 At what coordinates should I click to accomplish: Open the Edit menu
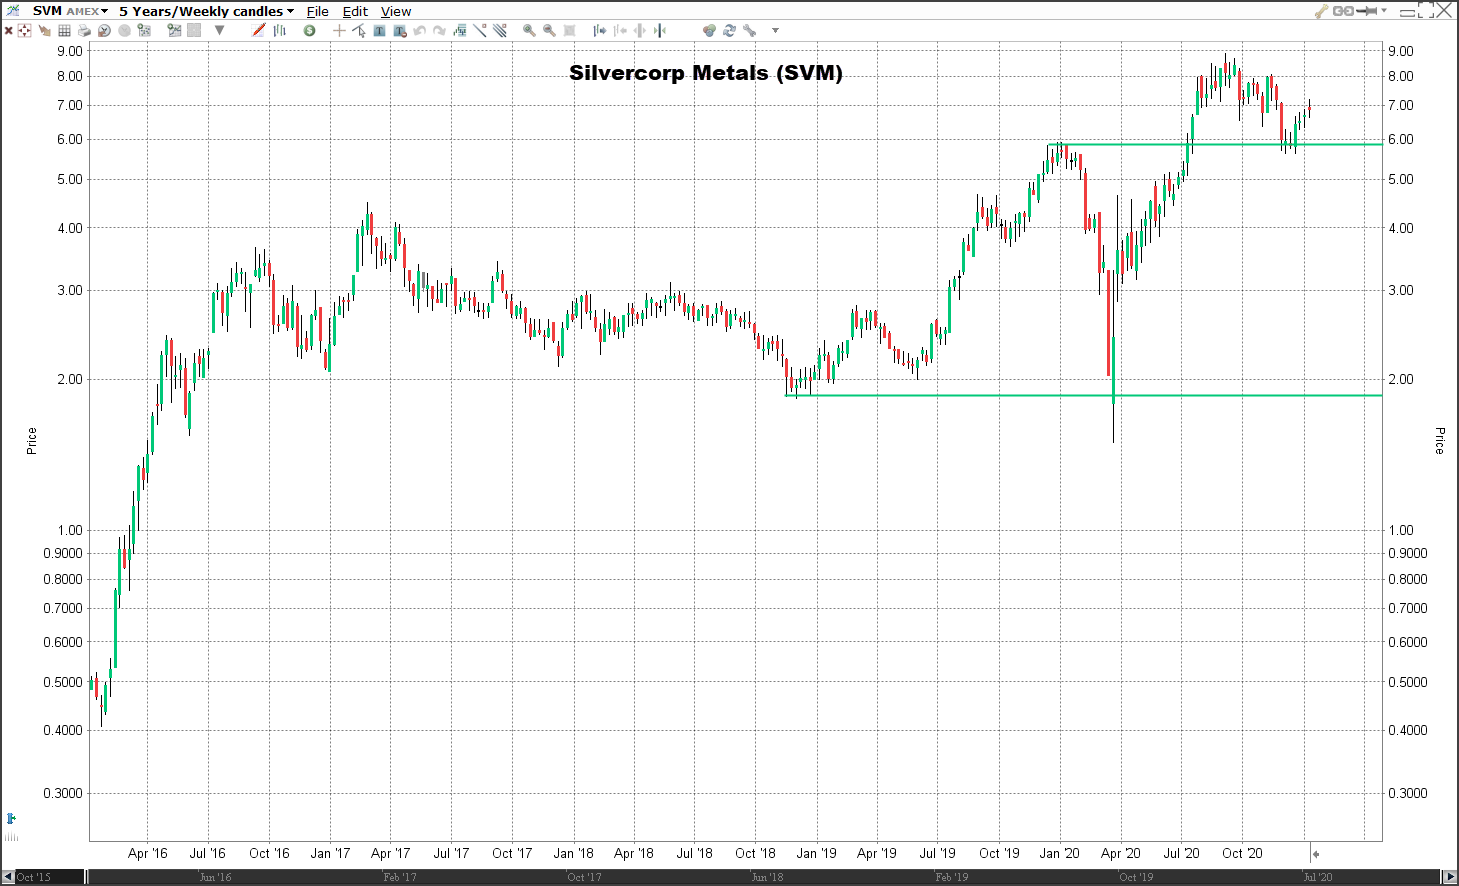pyautogui.click(x=355, y=11)
